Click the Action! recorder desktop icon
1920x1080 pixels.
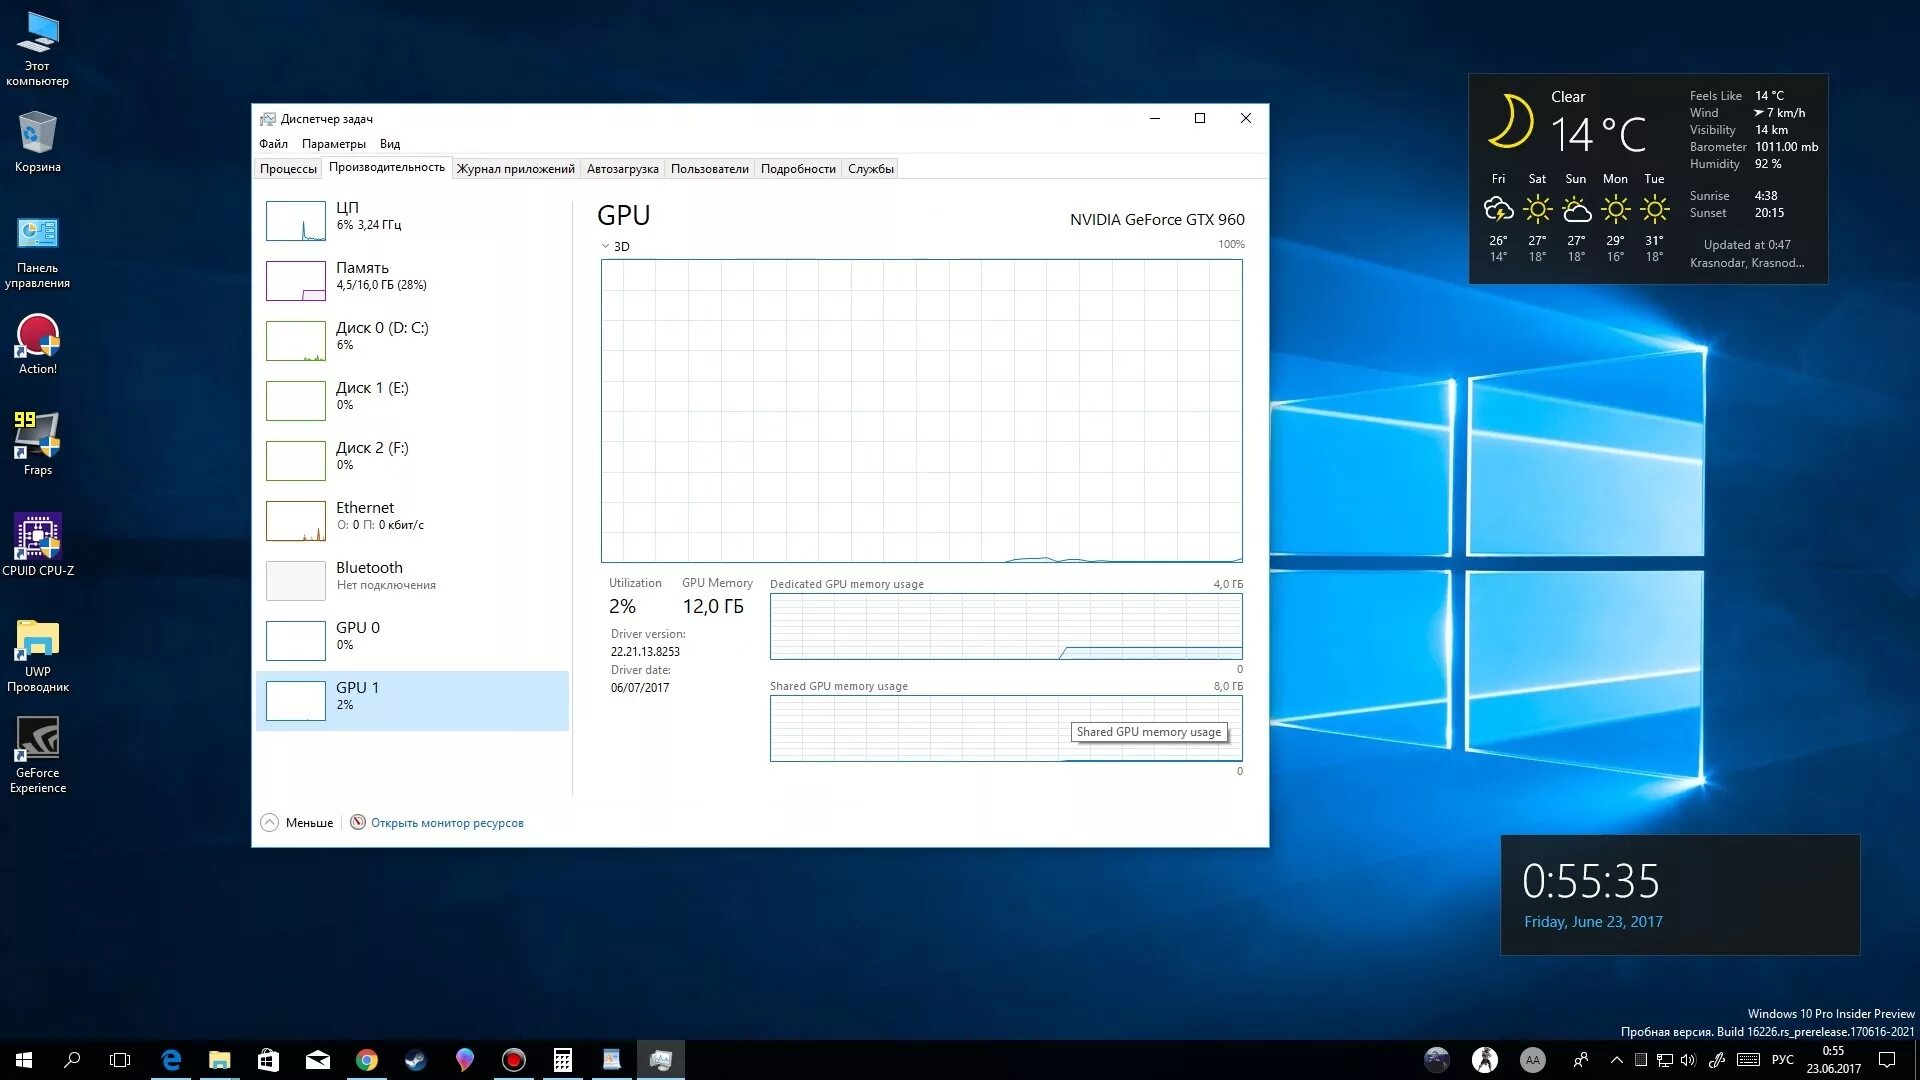[38, 337]
